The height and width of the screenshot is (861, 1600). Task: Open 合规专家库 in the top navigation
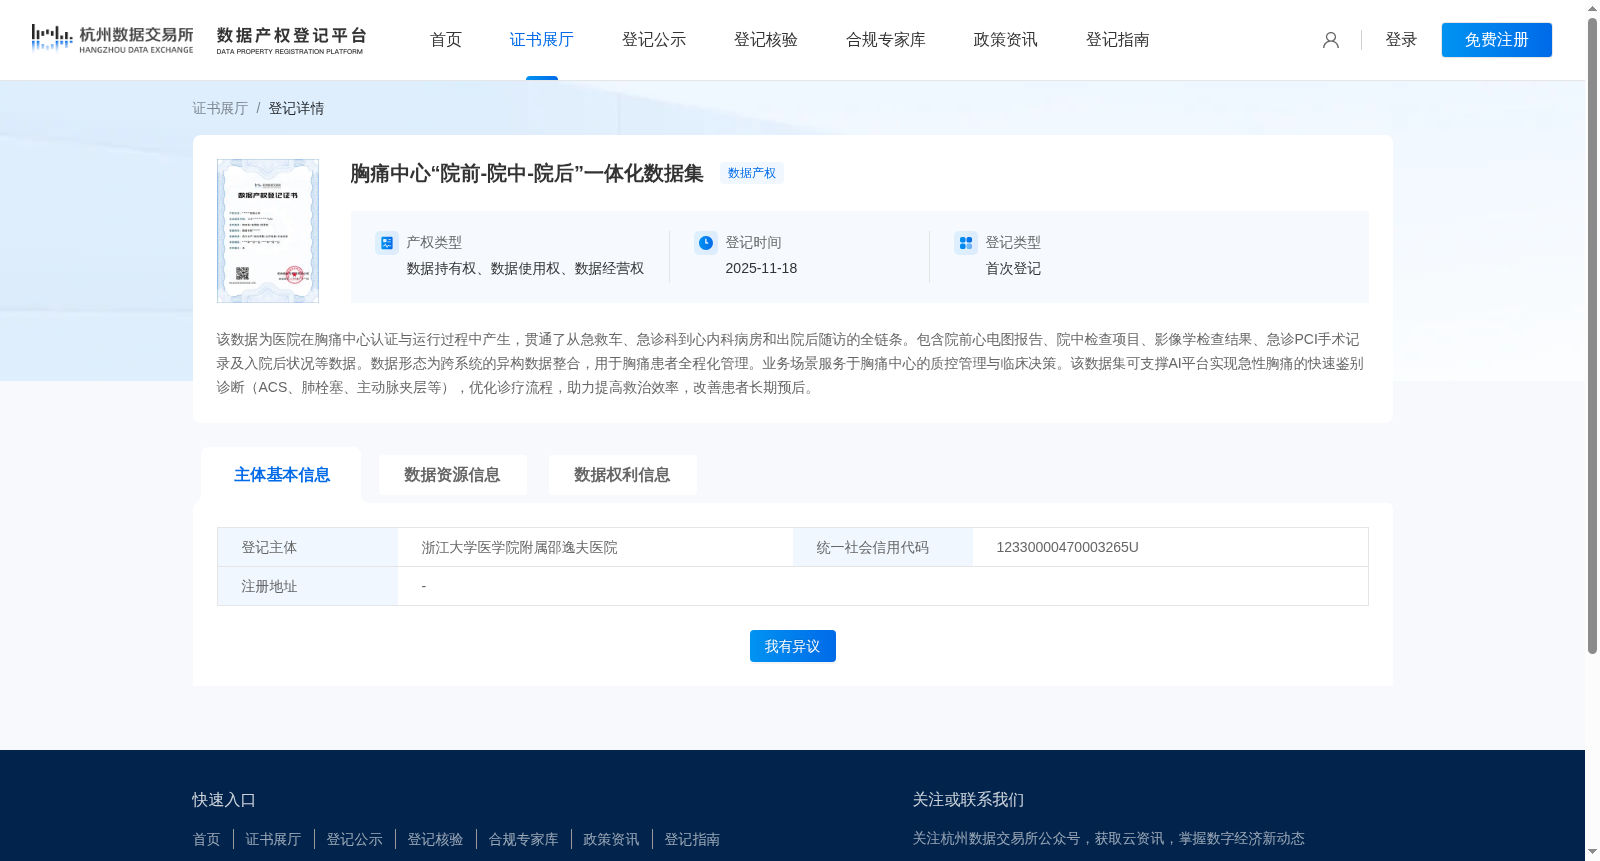(886, 40)
